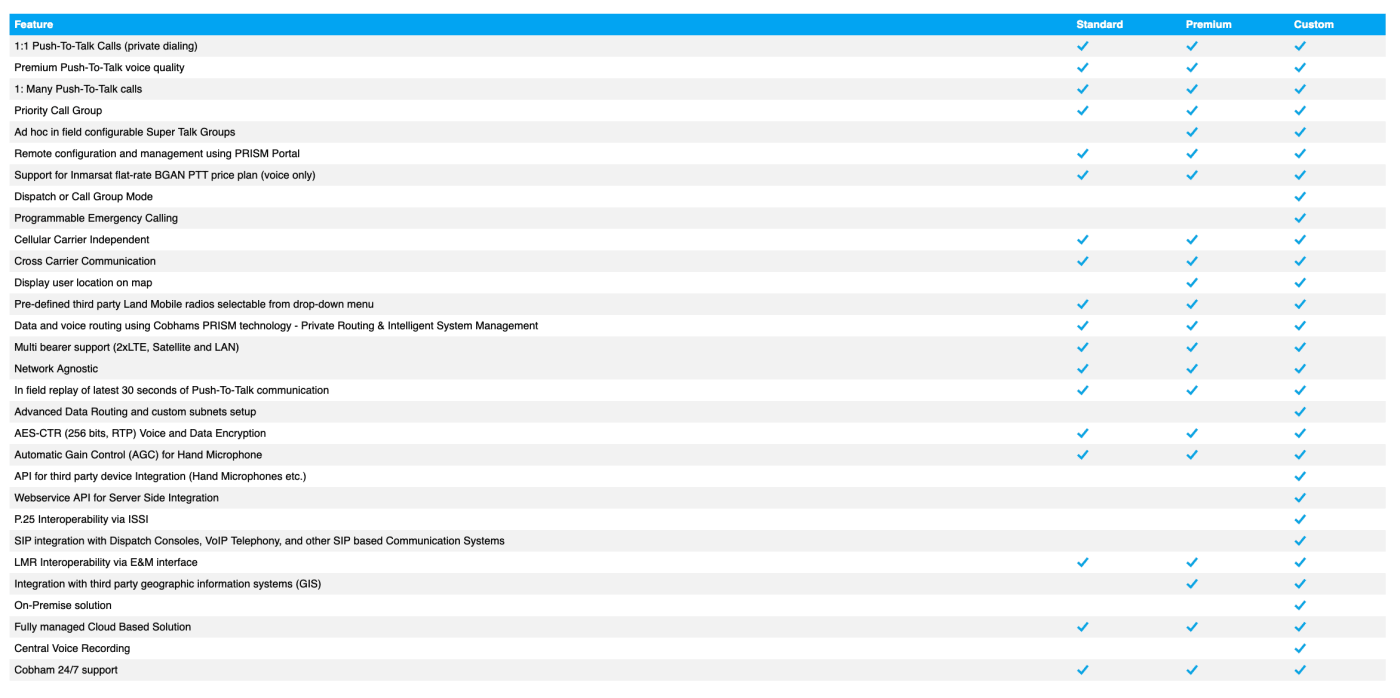Click Premium checkmark for Ad hoc Super Talk Groups
Viewport: 1400px width, 698px height.
click(x=1191, y=132)
